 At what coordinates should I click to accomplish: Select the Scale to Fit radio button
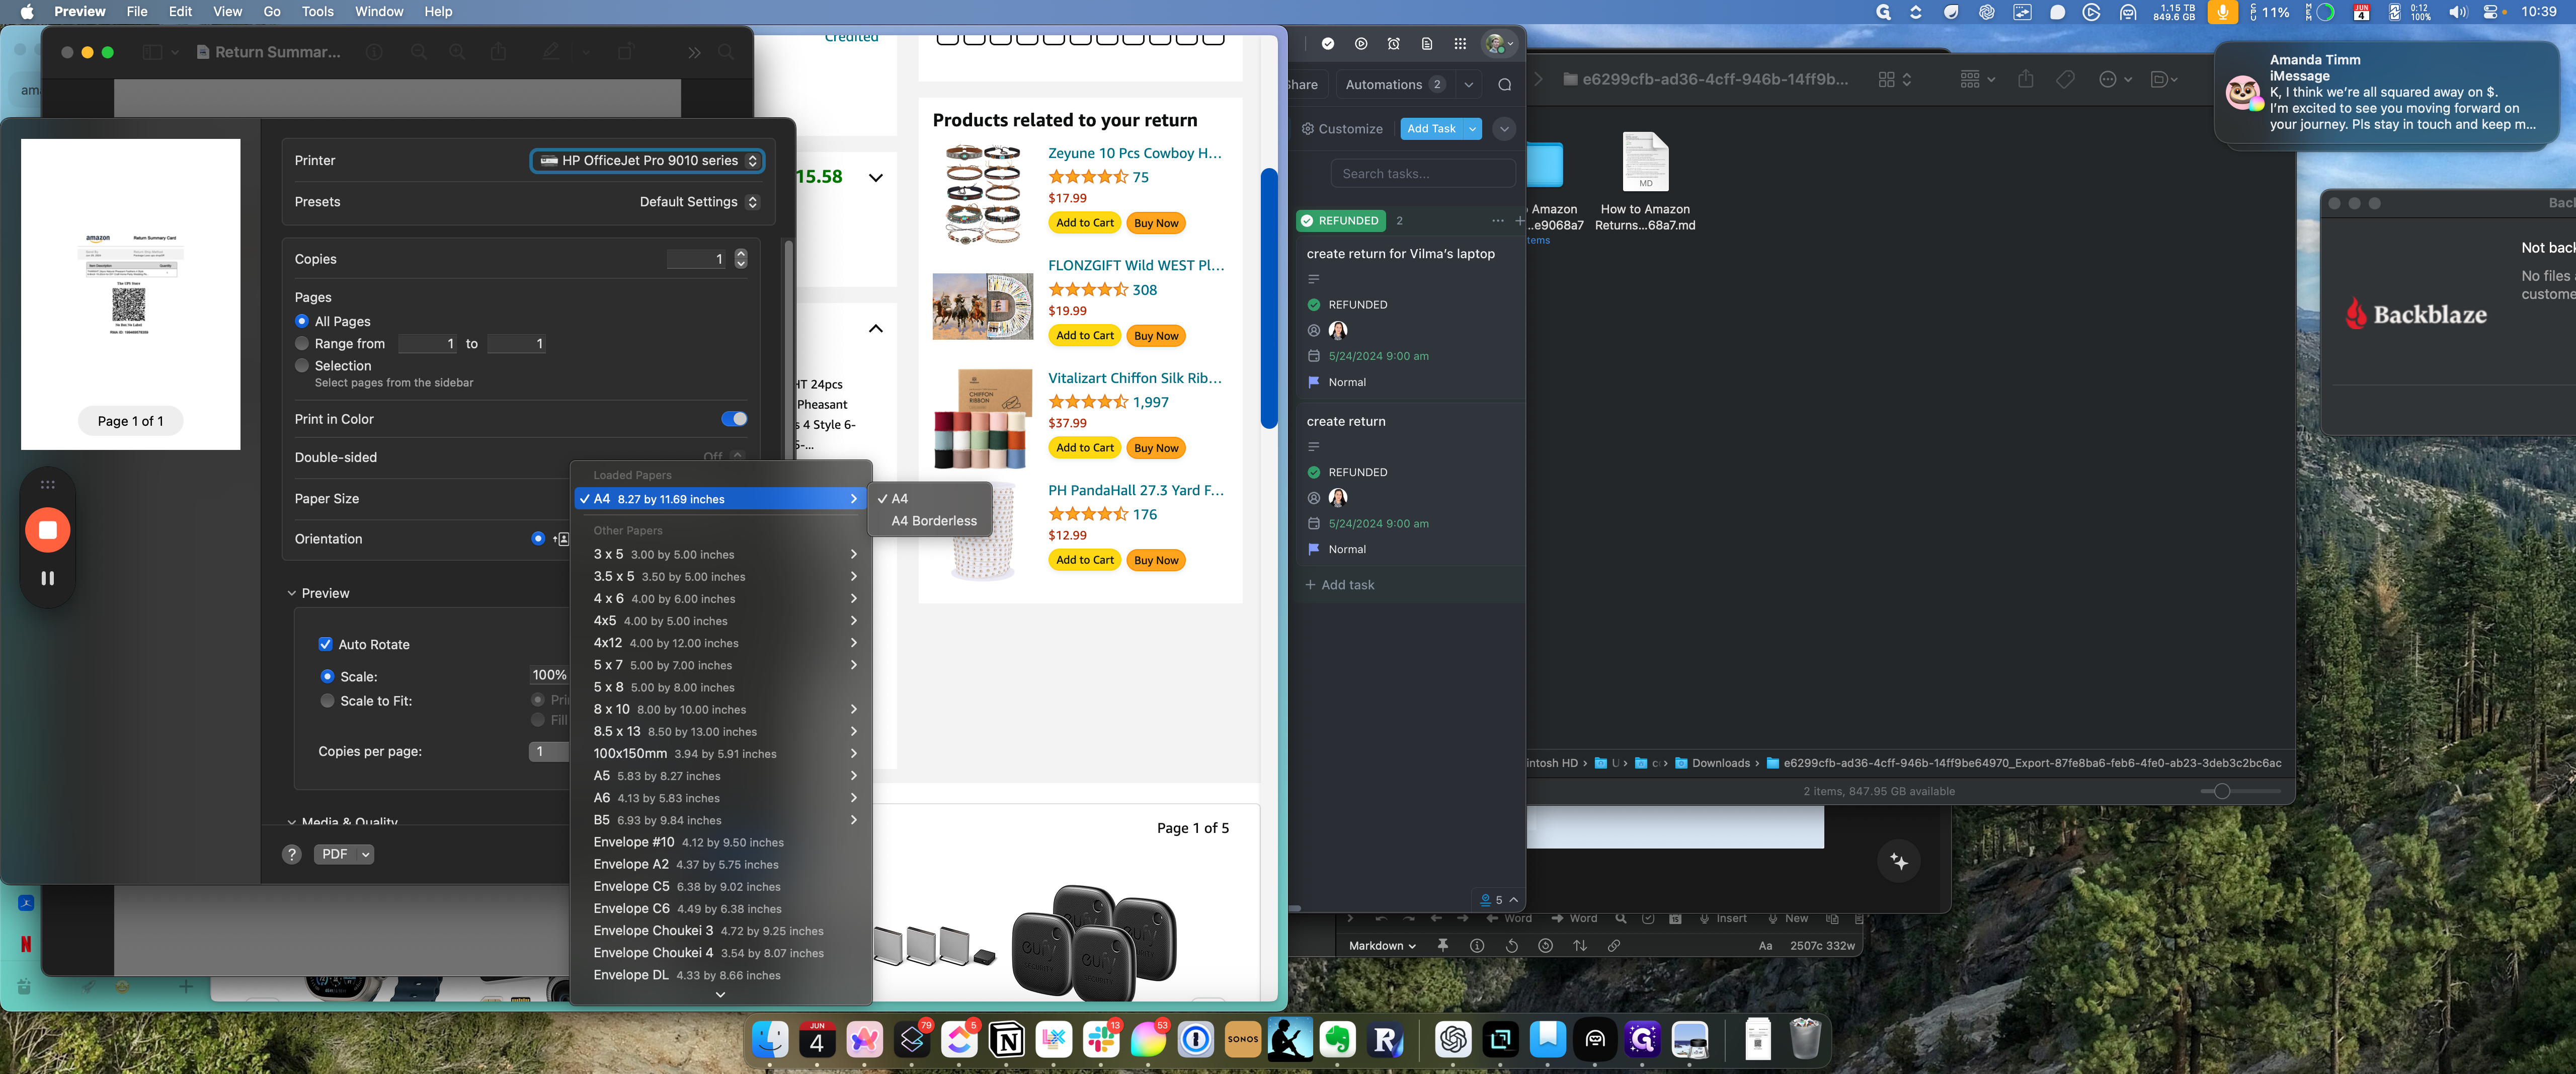click(x=327, y=701)
